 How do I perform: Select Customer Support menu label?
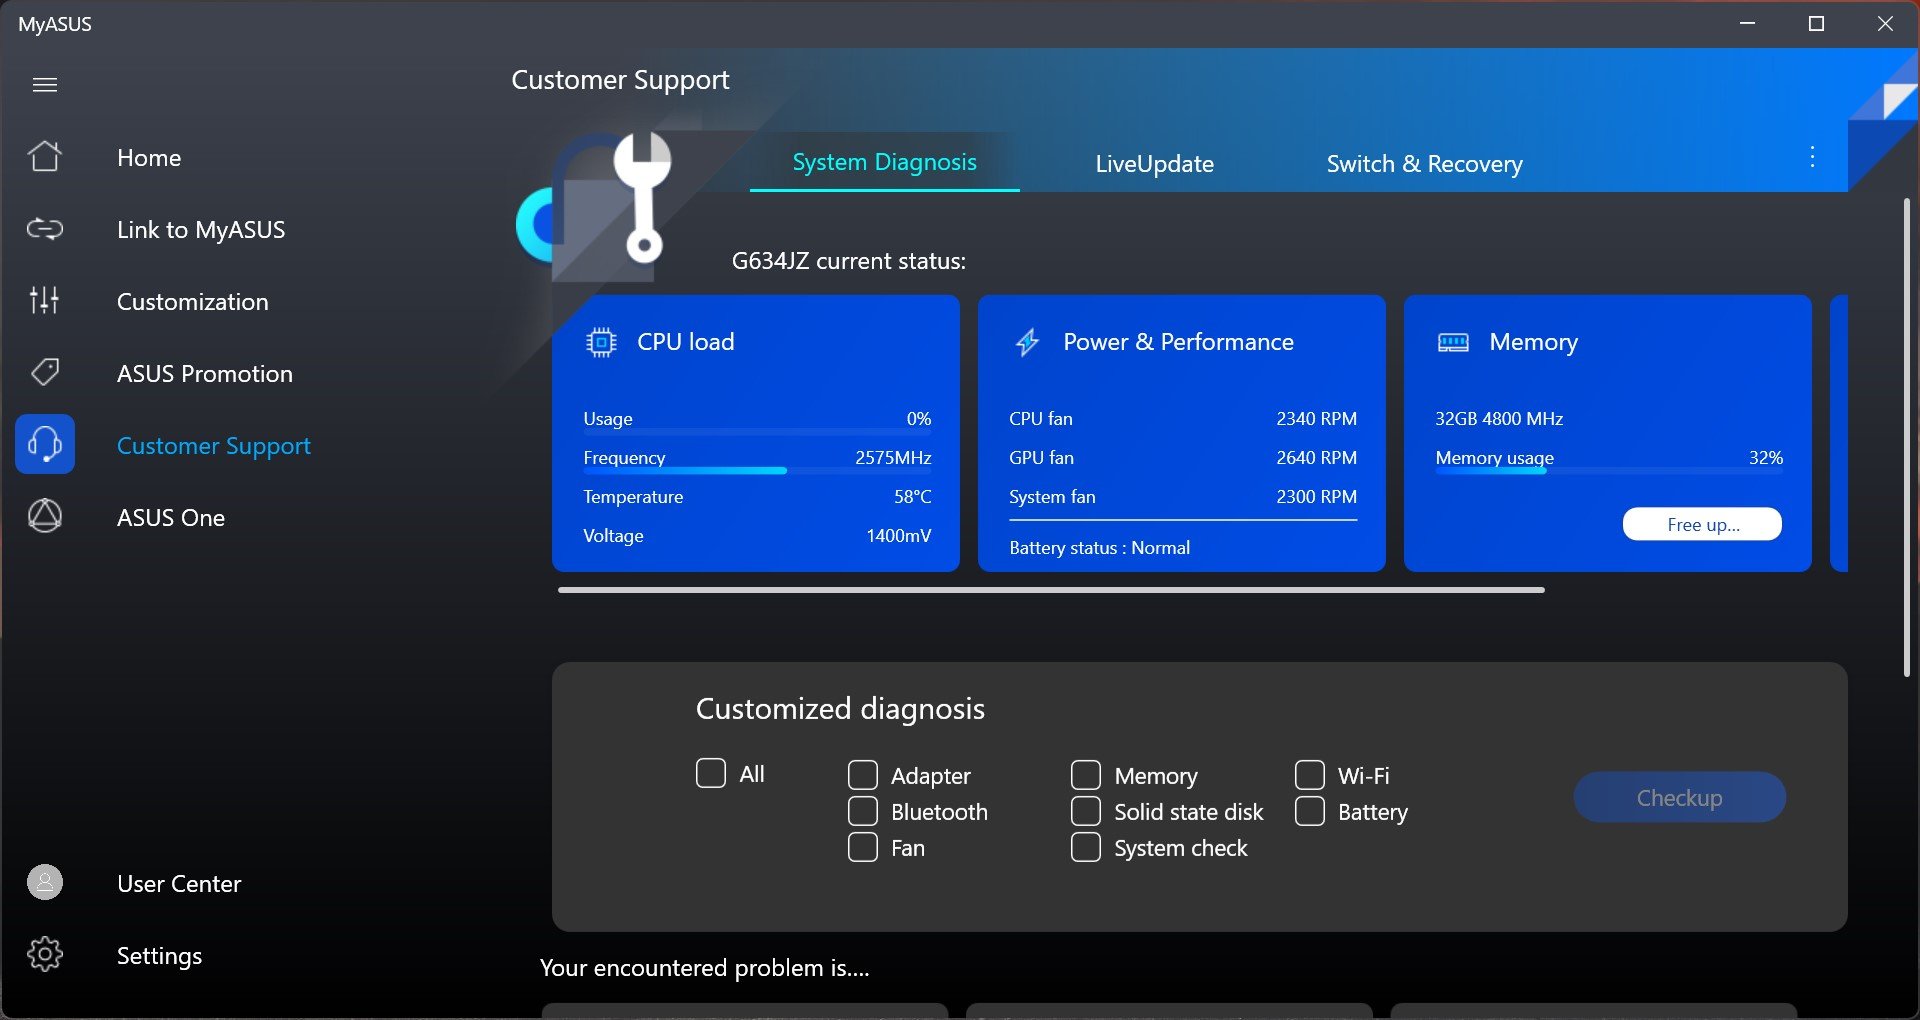(214, 446)
